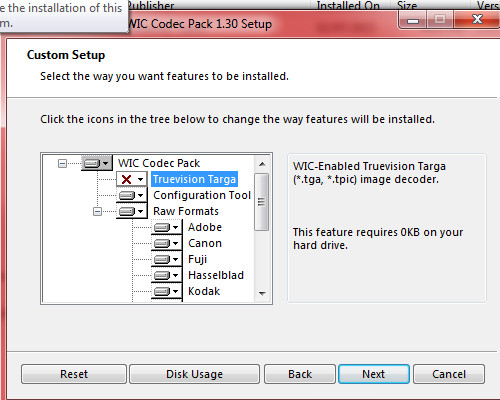This screenshot has width=500, height=400.
Task: Click the red X icon beside Truevision Targa
Action: pos(127,179)
